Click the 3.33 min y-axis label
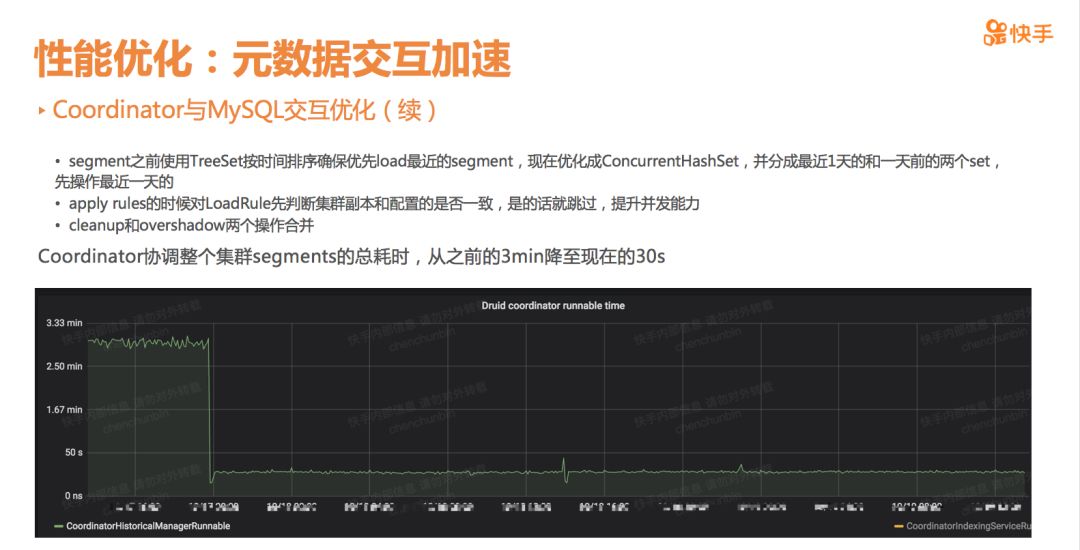This screenshot has height=550, width=1080. 64,323
